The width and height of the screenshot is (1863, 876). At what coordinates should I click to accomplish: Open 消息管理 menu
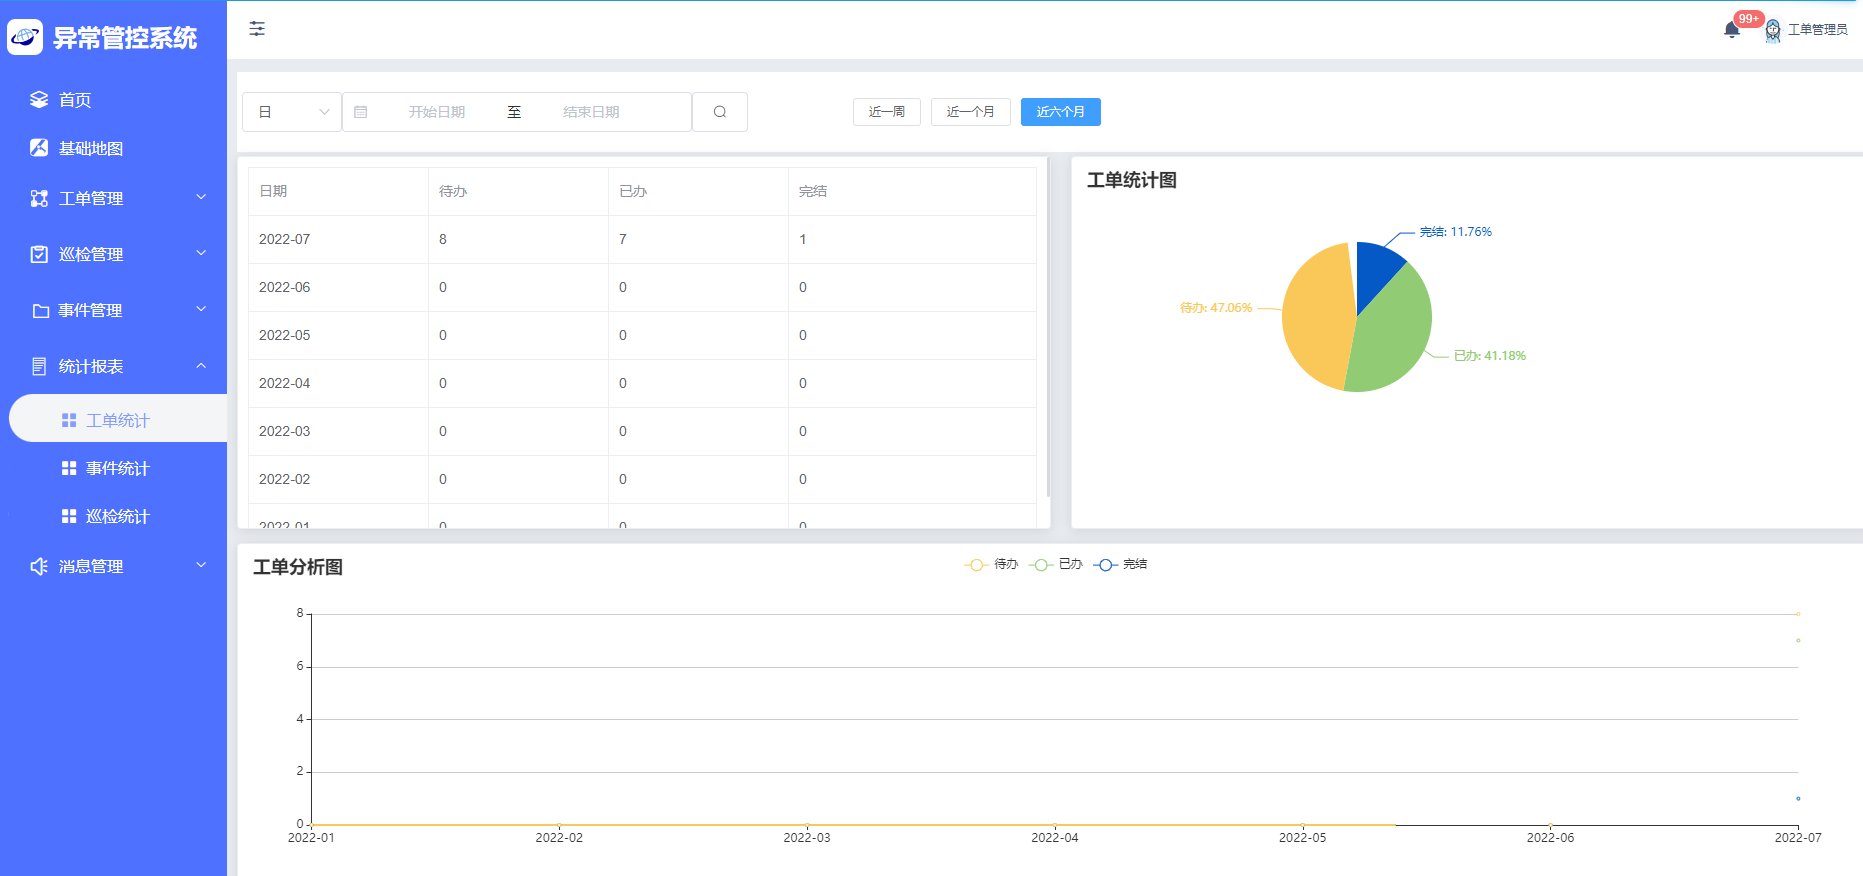[113, 566]
